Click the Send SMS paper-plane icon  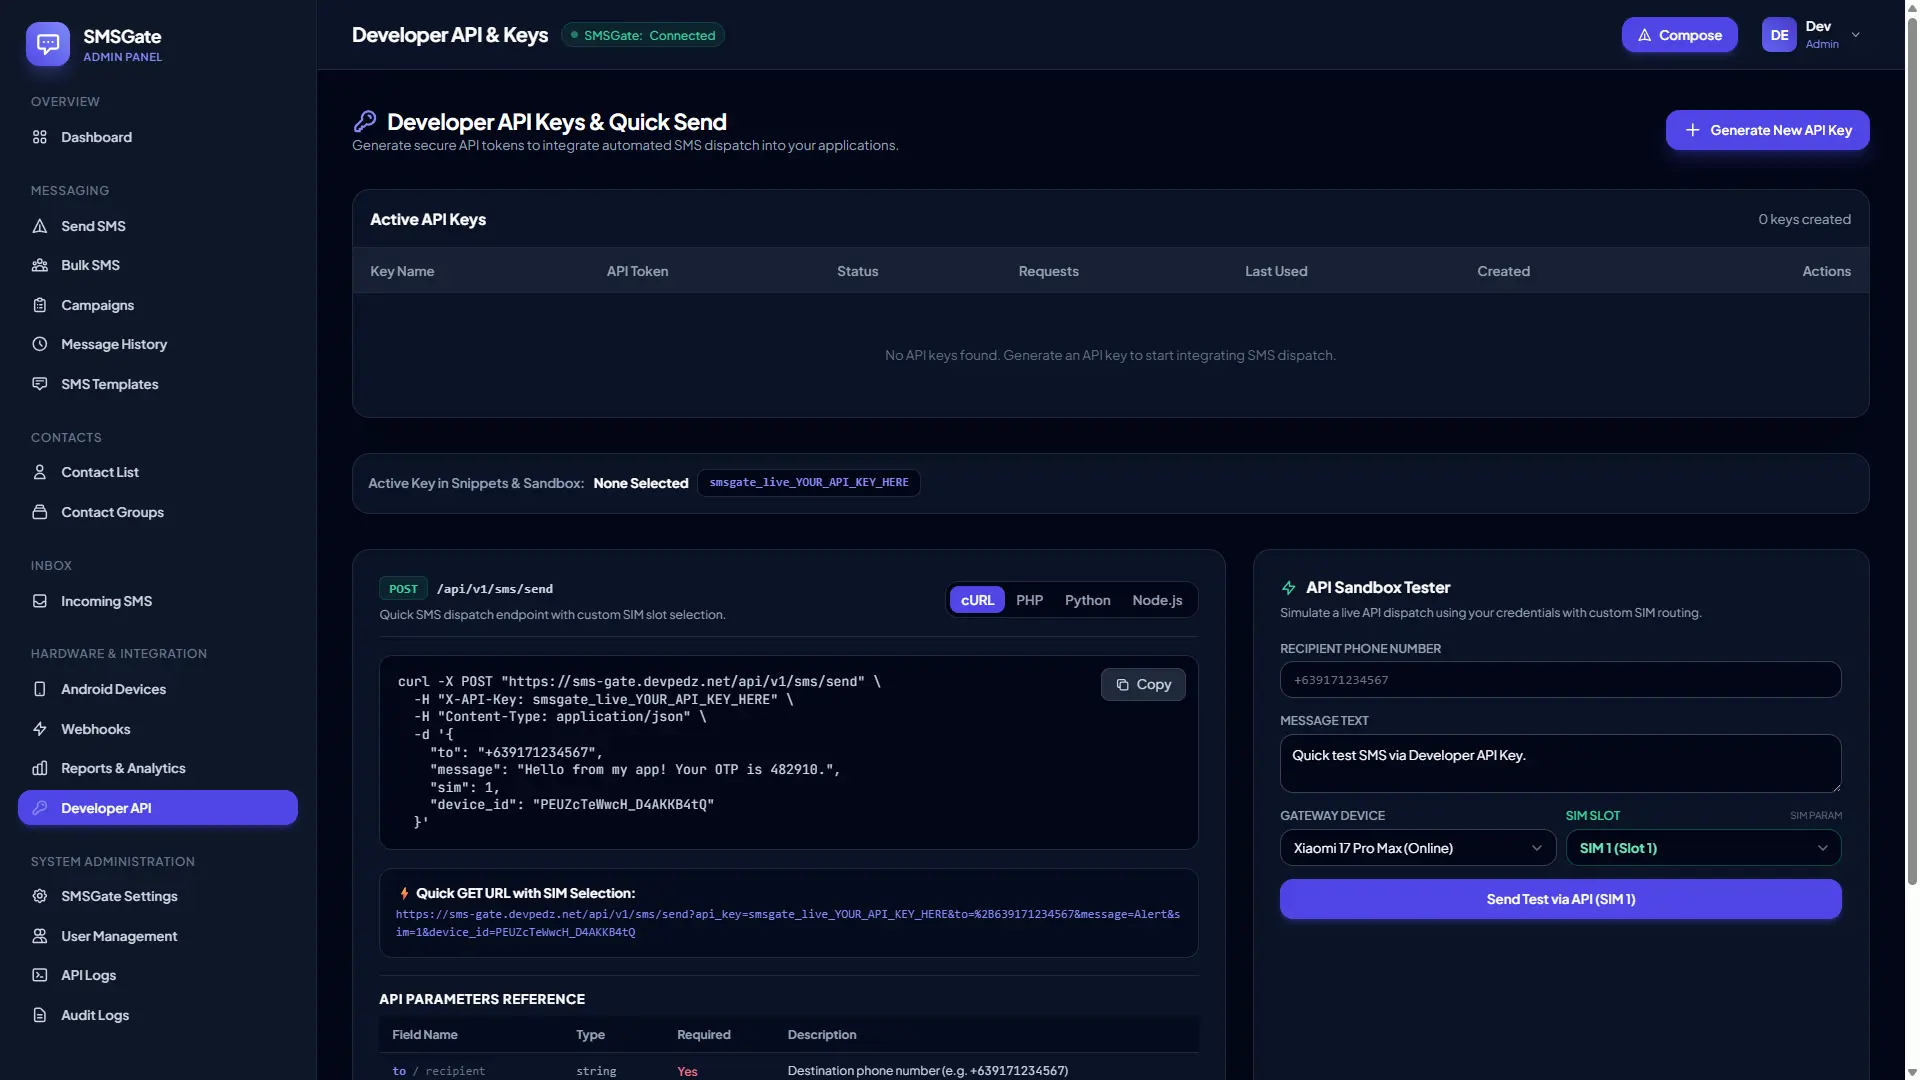[40, 226]
